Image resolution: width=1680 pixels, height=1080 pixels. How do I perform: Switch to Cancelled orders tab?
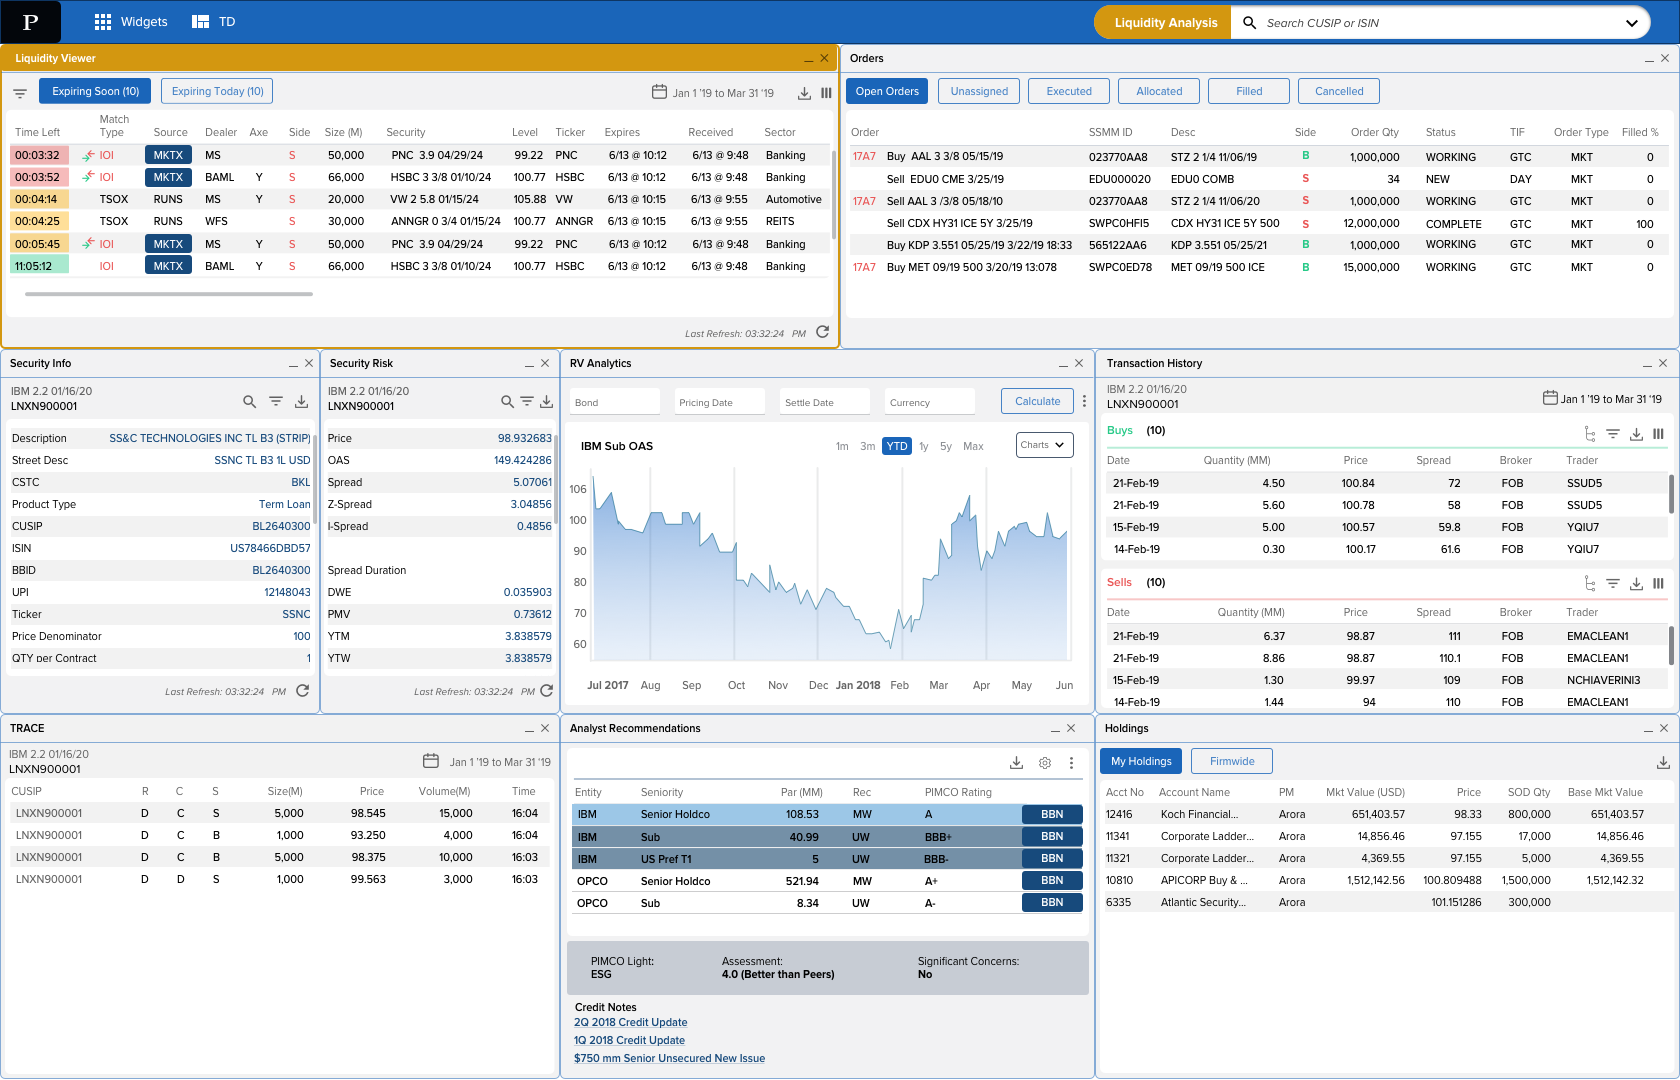(x=1339, y=91)
